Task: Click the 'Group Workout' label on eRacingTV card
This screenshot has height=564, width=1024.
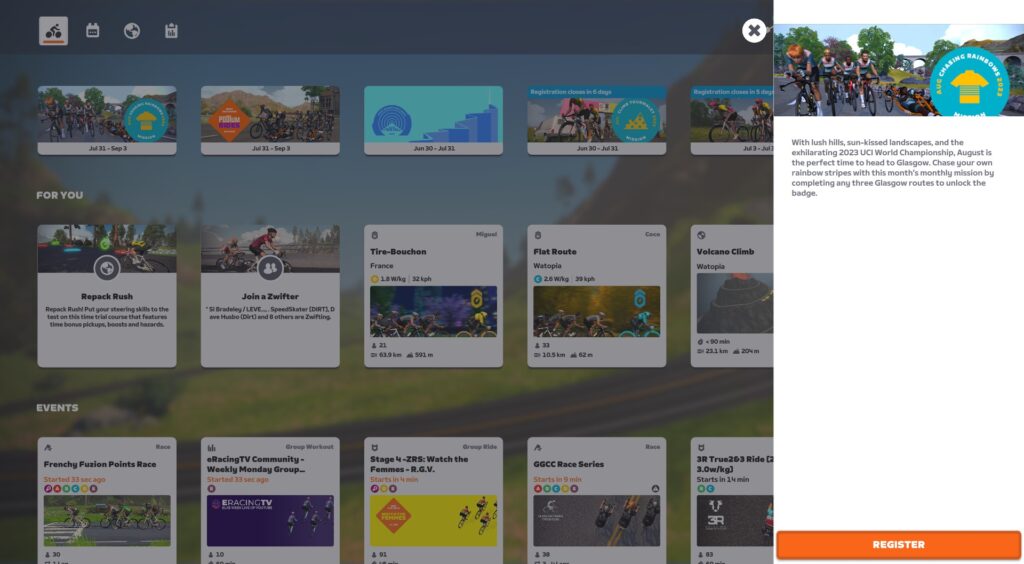Action: (x=310, y=446)
